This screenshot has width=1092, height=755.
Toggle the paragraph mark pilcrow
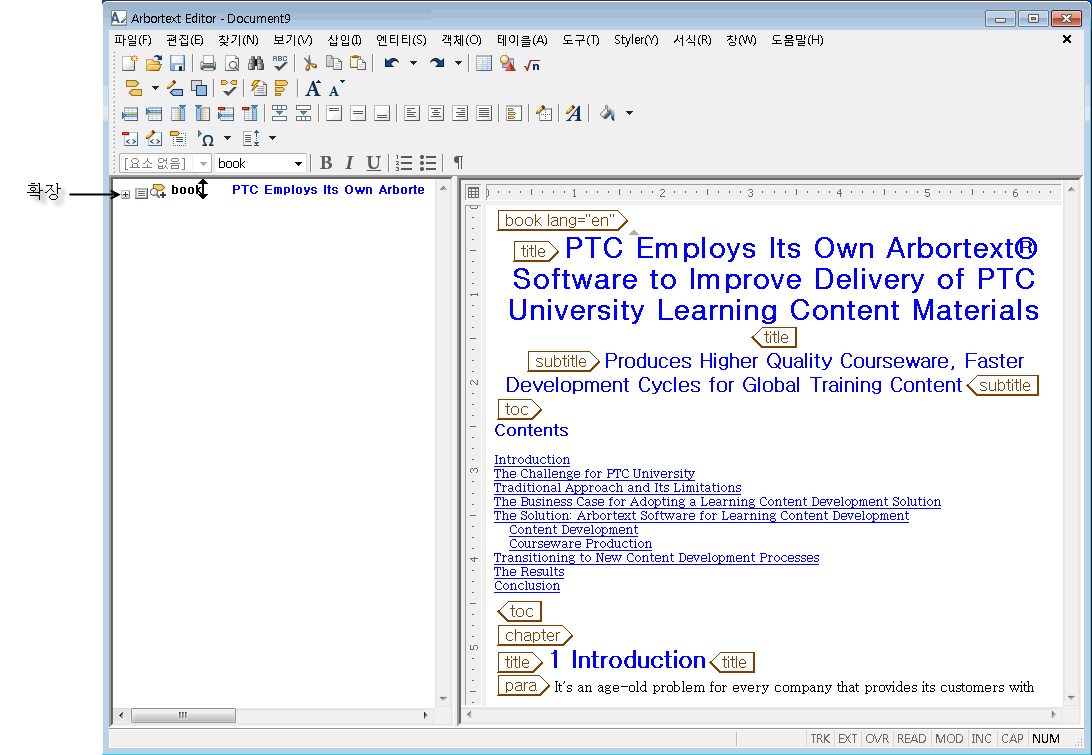coord(458,163)
